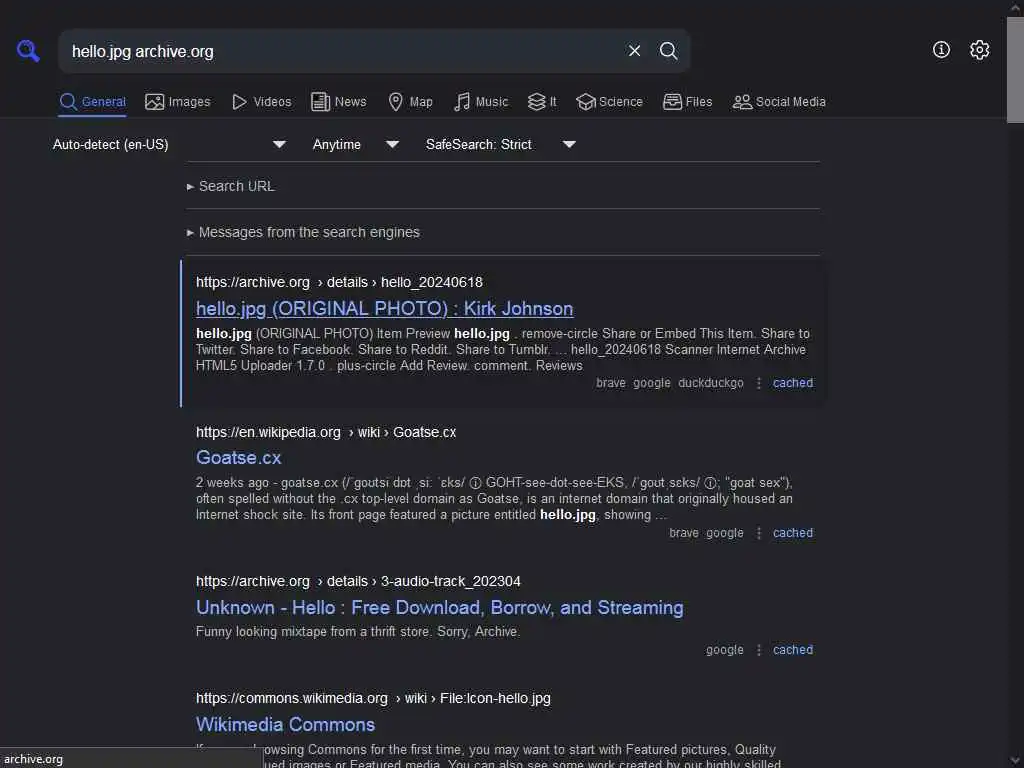Switch to the Music tab
The height and width of the screenshot is (768, 1024).
(x=481, y=102)
